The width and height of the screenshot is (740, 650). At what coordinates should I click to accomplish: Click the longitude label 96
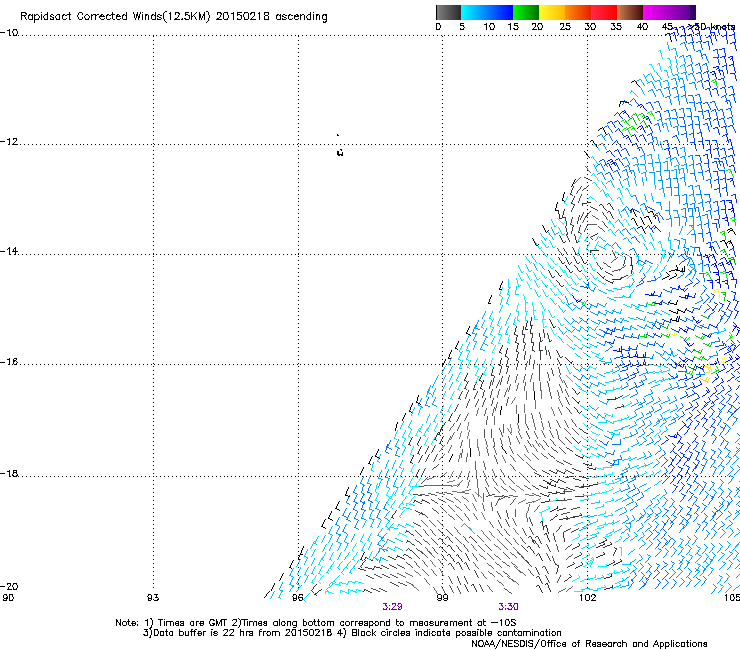coord(297,598)
